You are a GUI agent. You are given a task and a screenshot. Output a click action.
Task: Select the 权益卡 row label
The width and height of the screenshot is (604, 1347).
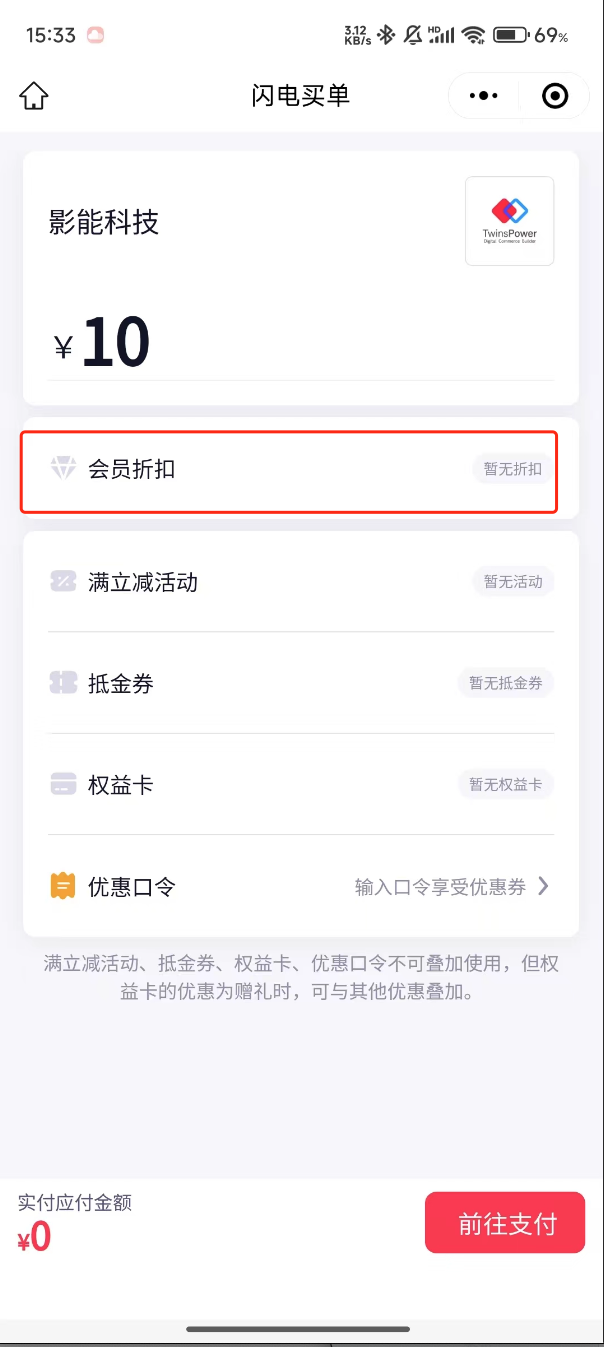[121, 785]
